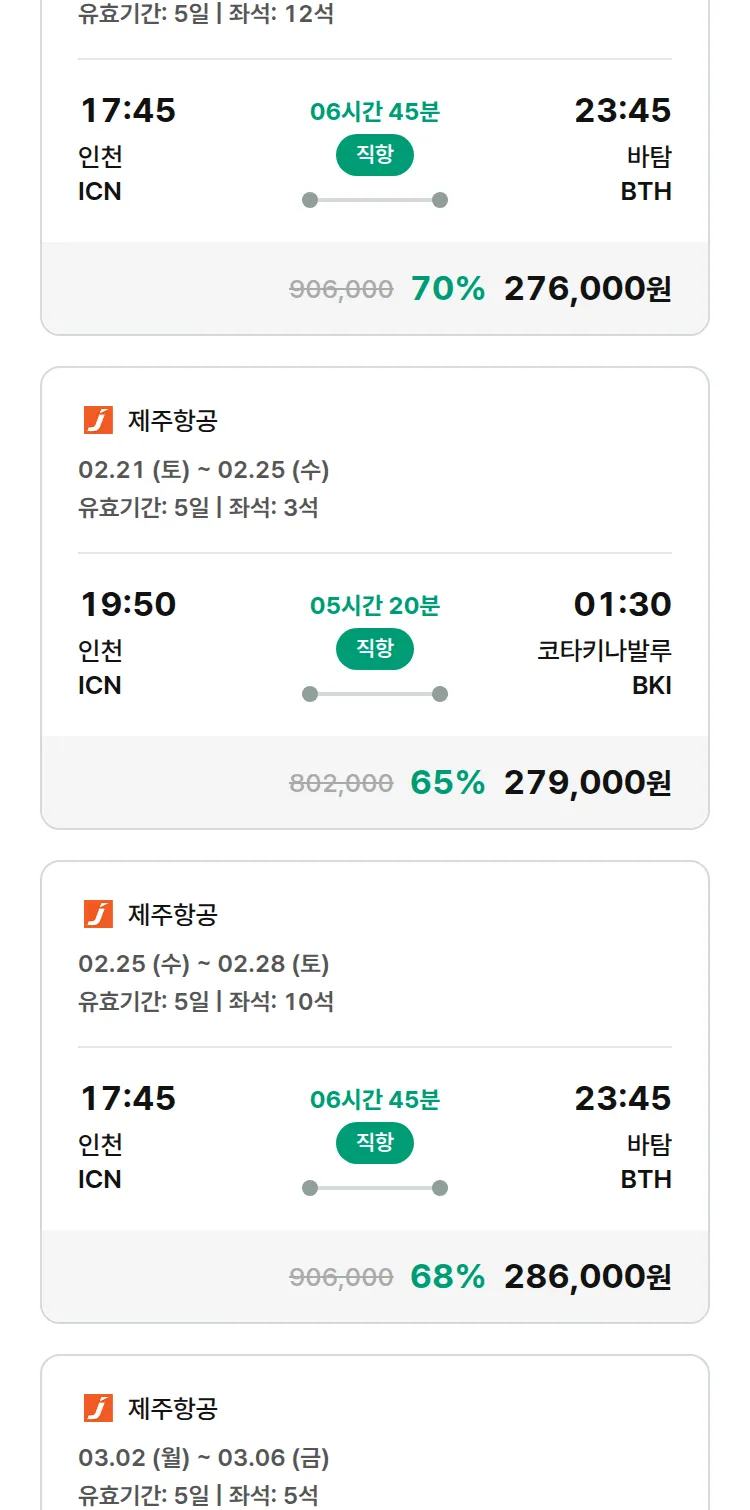Click Jeju Air logo on the Kota Kinabalu card

[x=98, y=421]
